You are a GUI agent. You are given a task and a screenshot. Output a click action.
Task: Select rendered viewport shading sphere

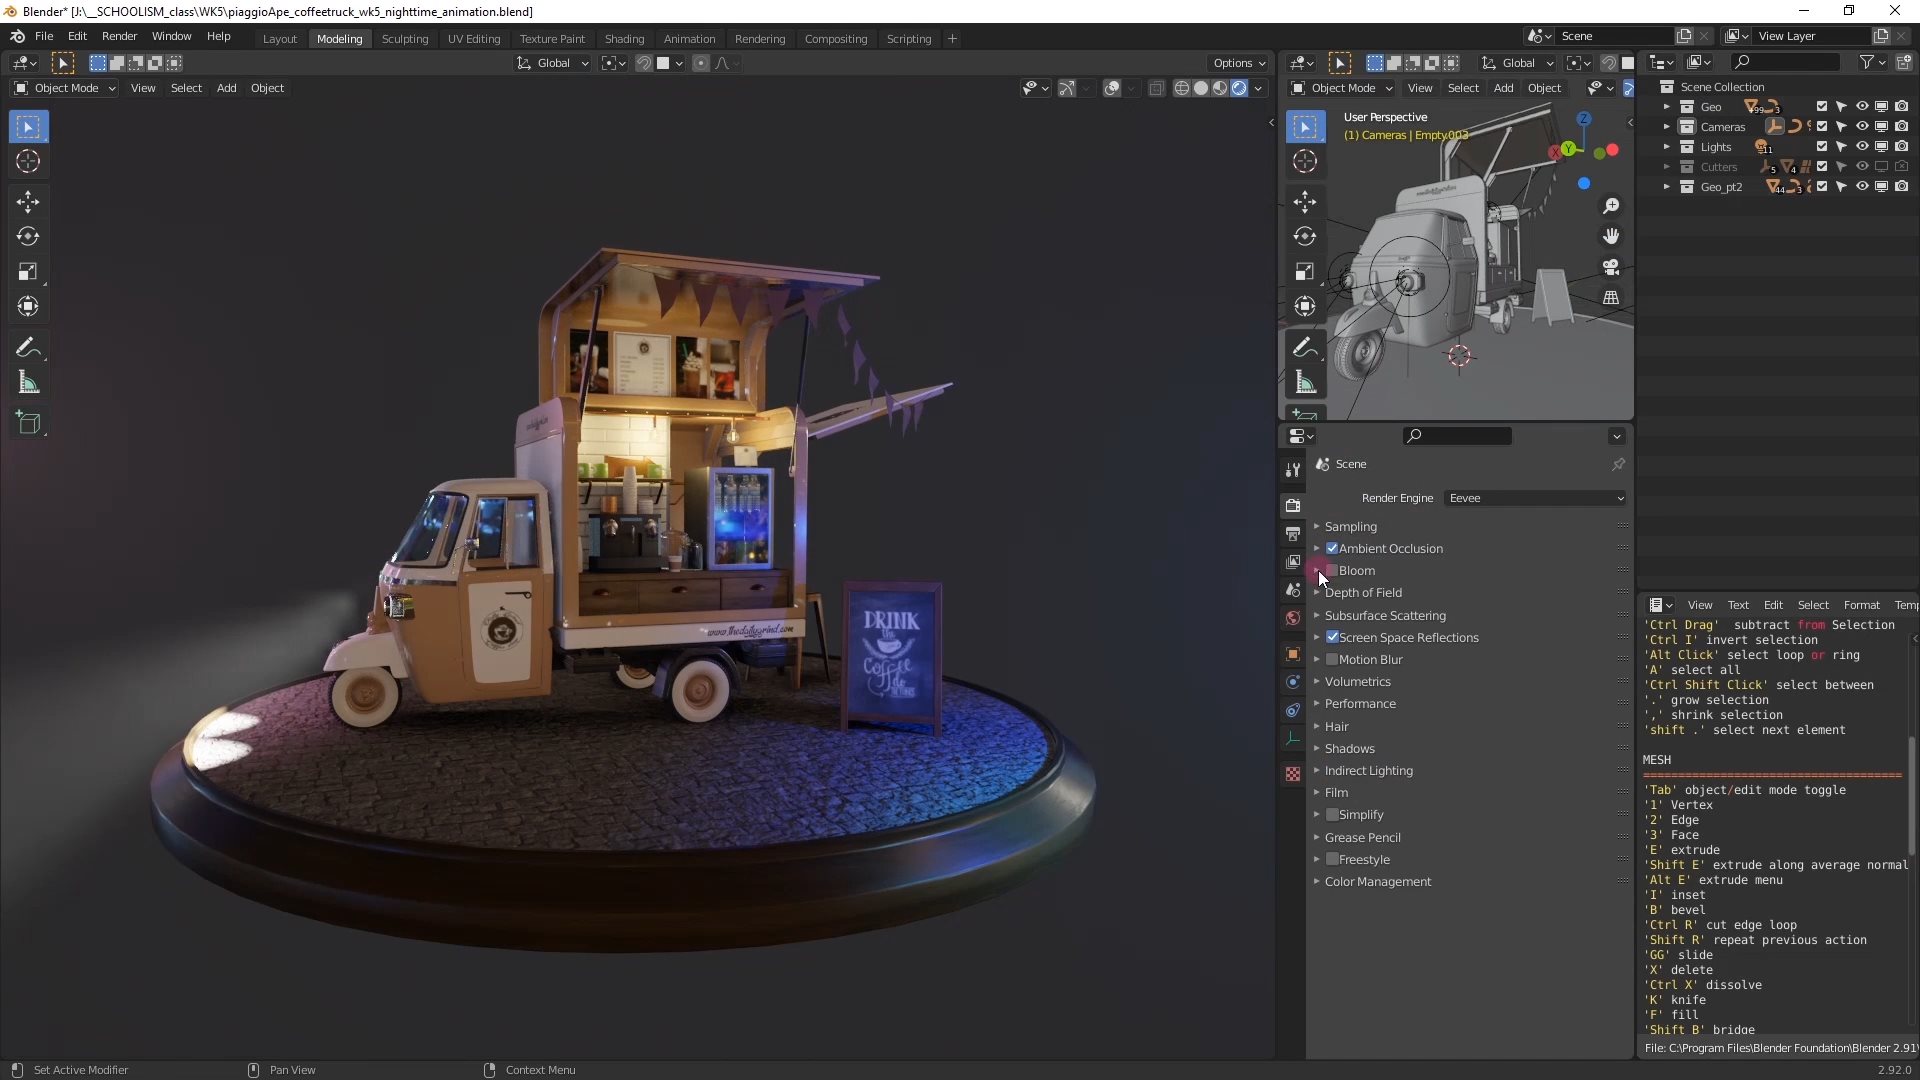(x=1239, y=88)
